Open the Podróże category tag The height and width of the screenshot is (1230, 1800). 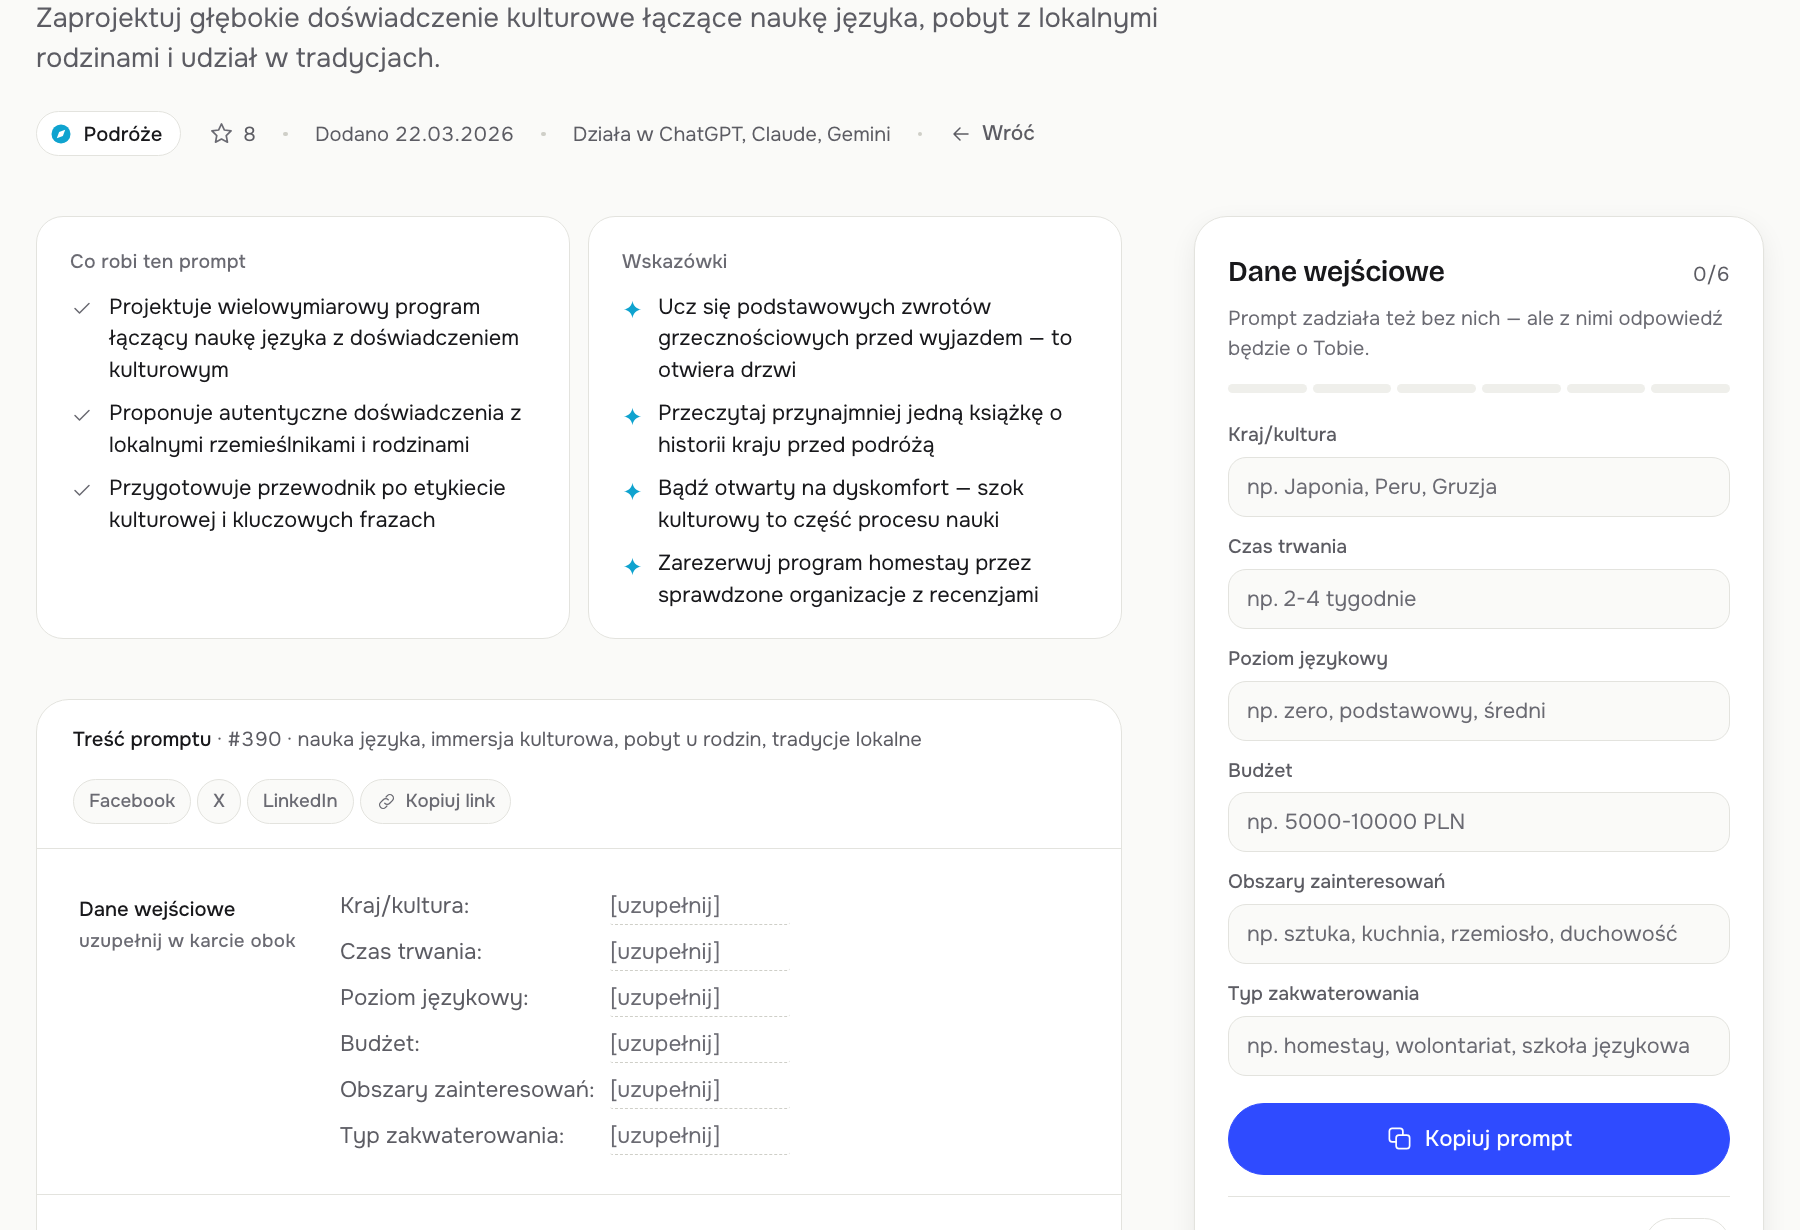pos(108,134)
